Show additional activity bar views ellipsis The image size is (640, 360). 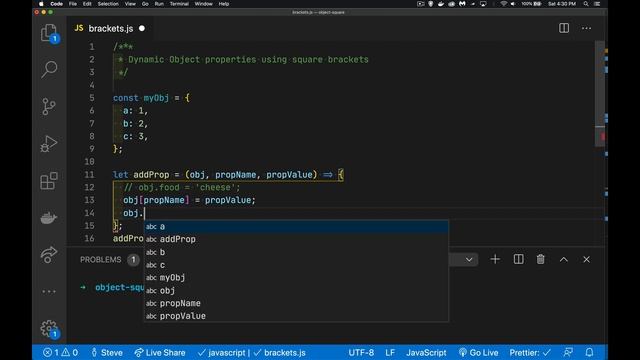tap(49, 291)
